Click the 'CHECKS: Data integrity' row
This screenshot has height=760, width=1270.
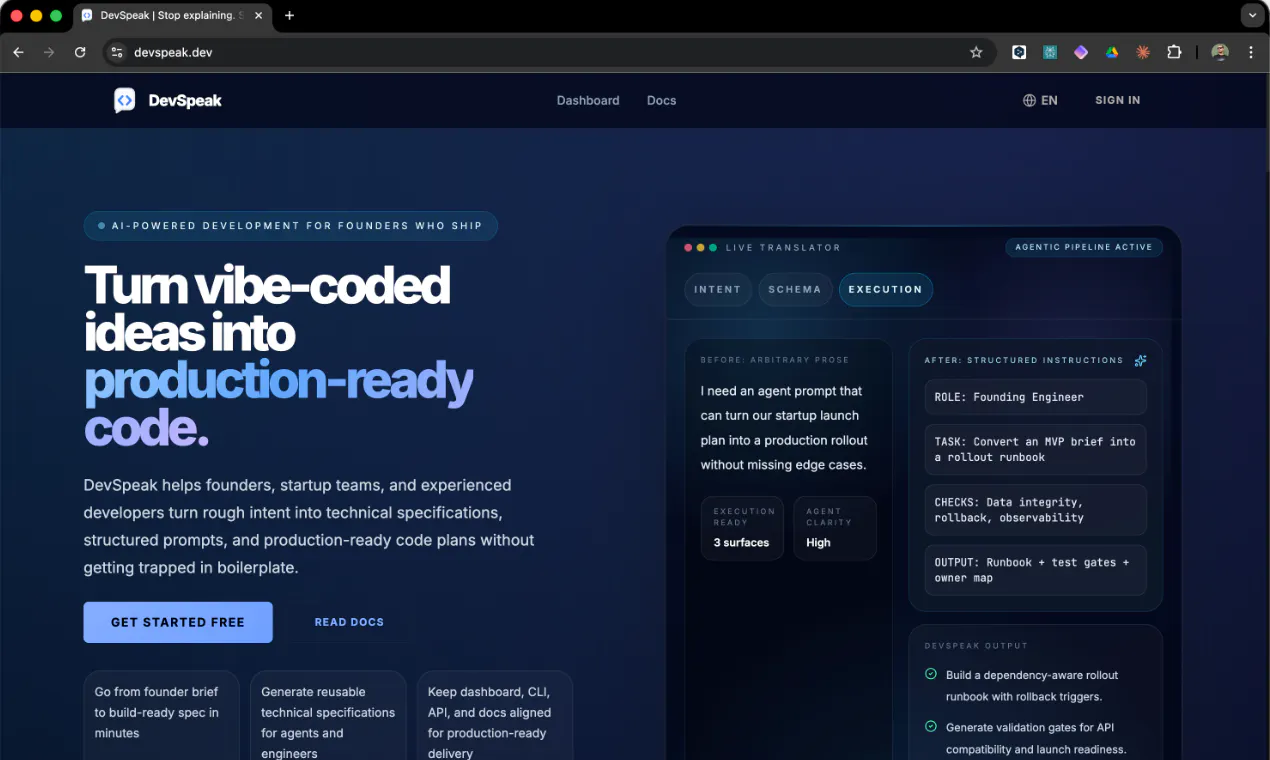coord(1035,510)
